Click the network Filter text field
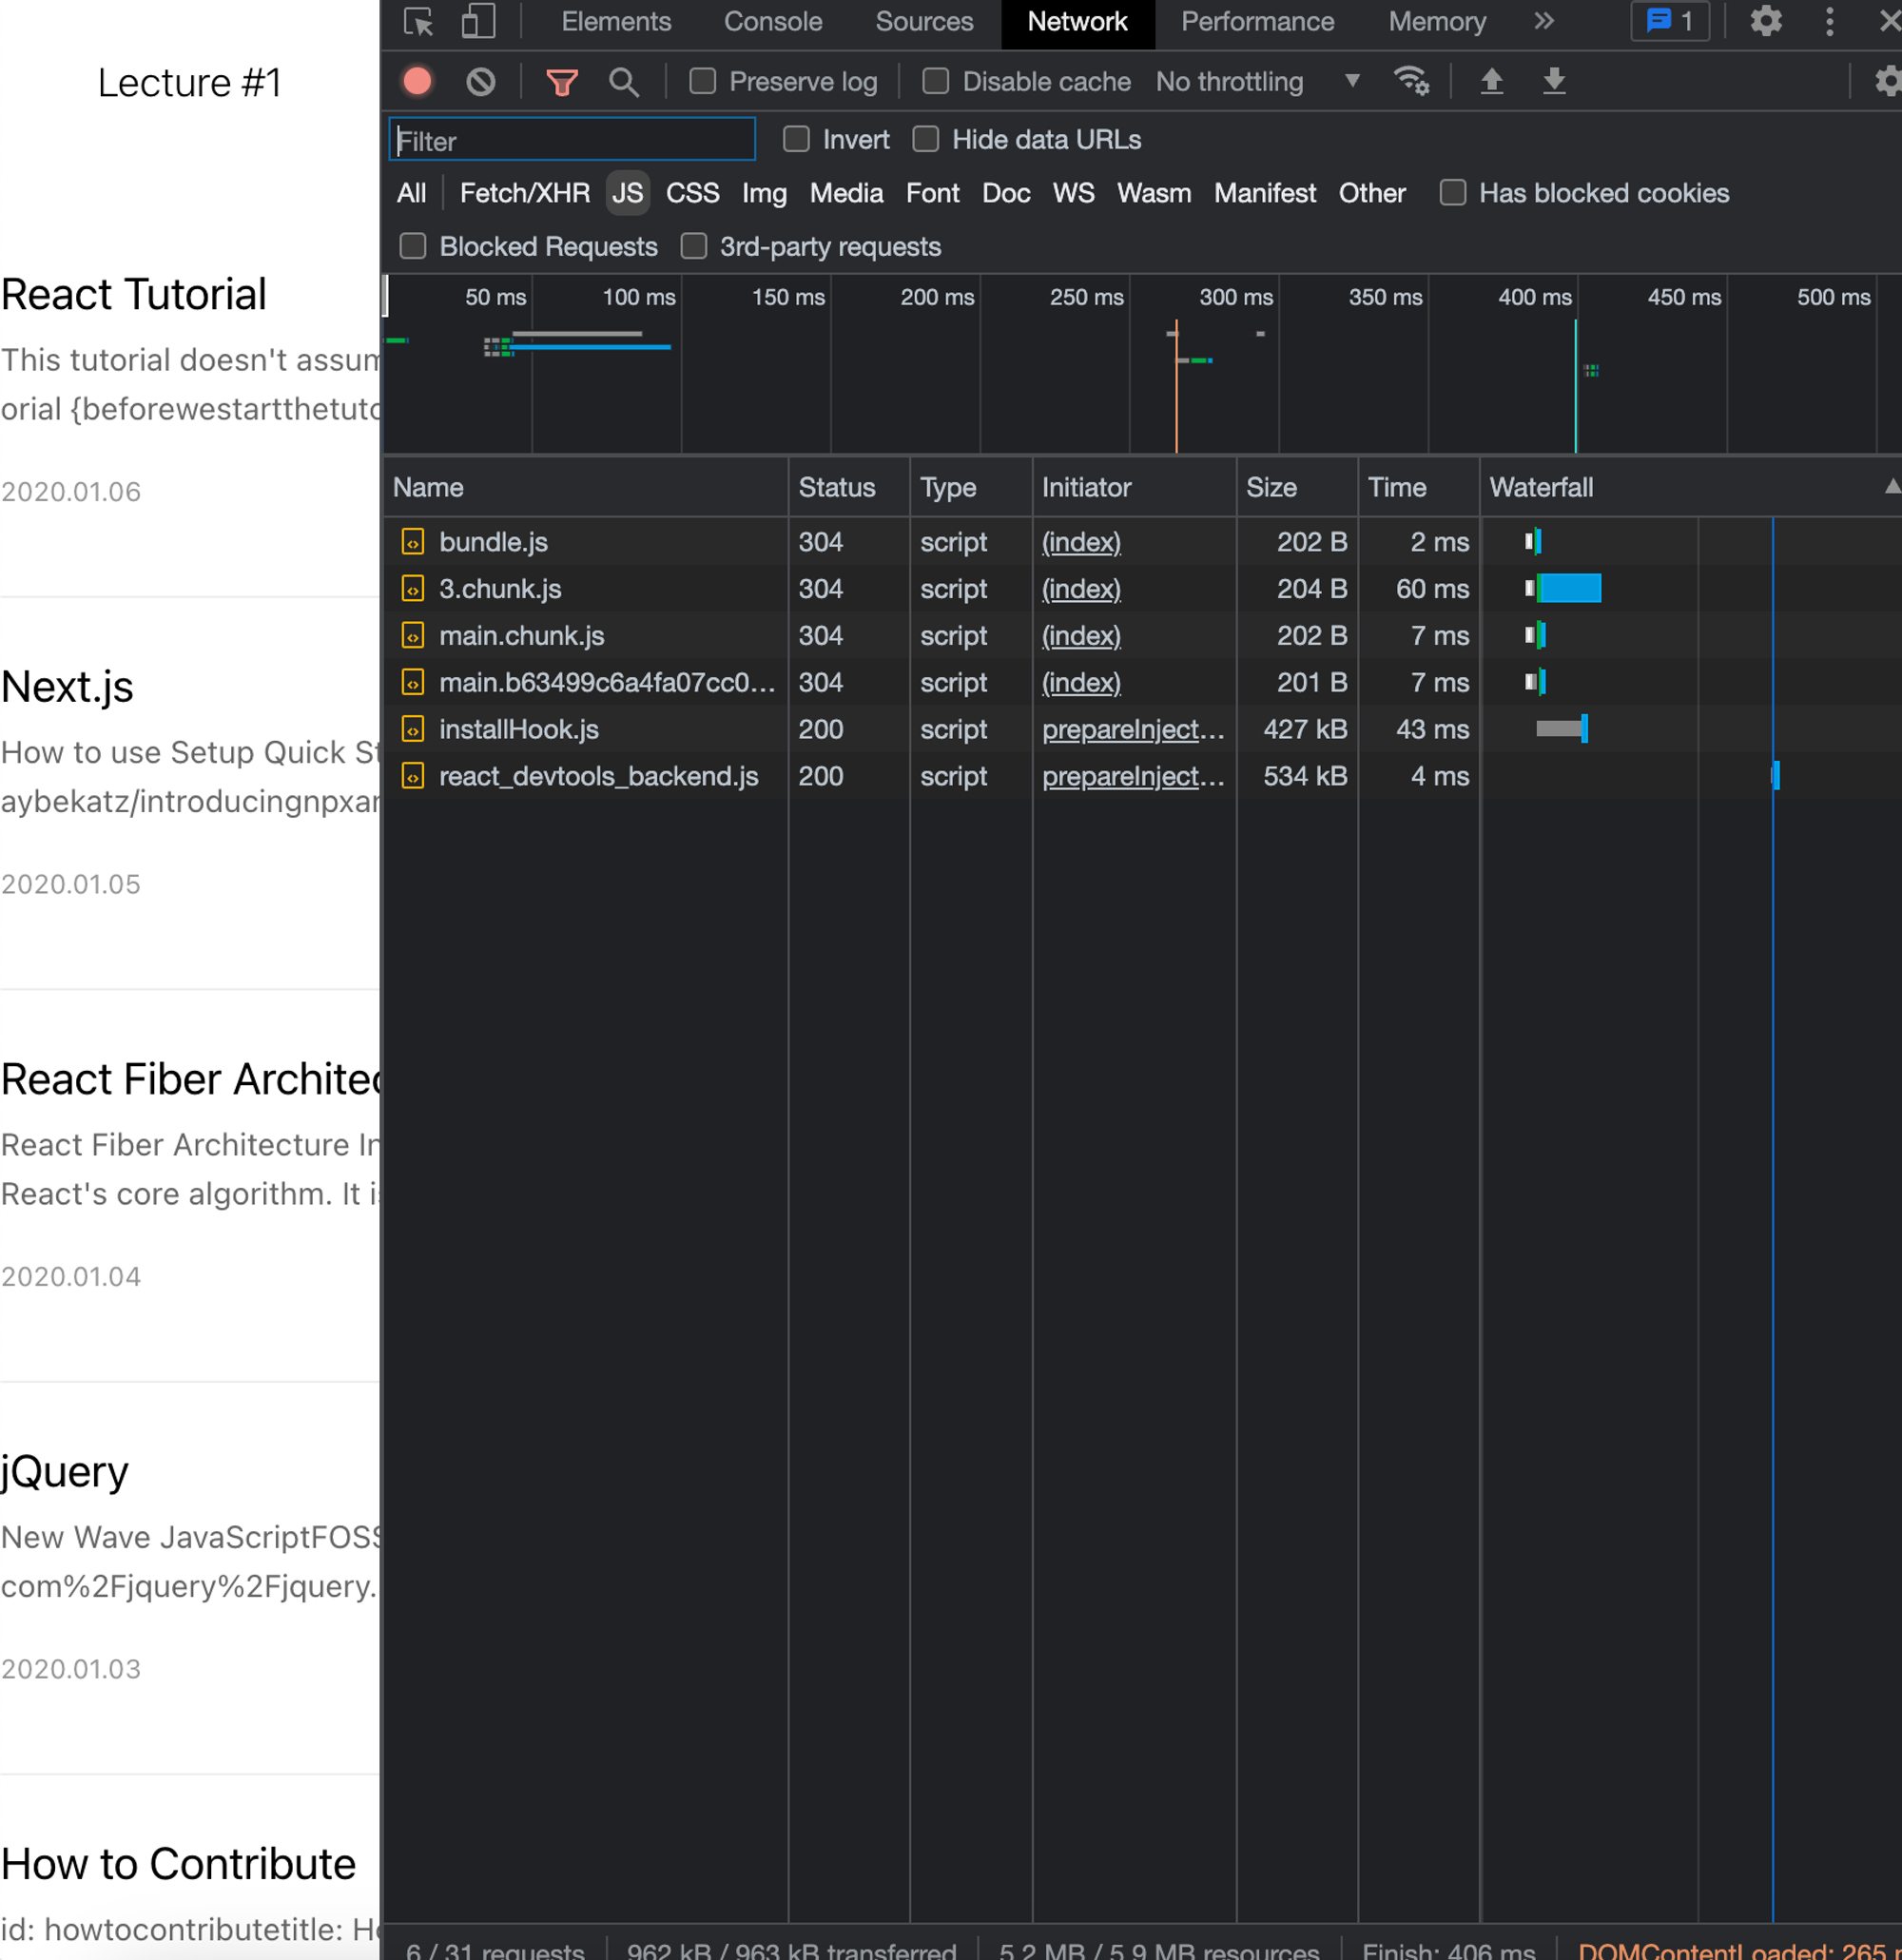The image size is (1902, 1960). [572, 140]
